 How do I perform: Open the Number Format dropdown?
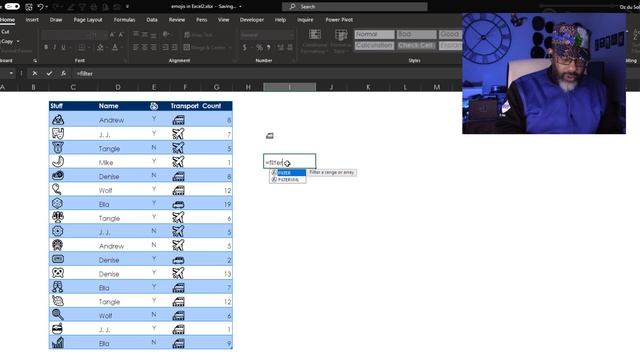point(267,35)
